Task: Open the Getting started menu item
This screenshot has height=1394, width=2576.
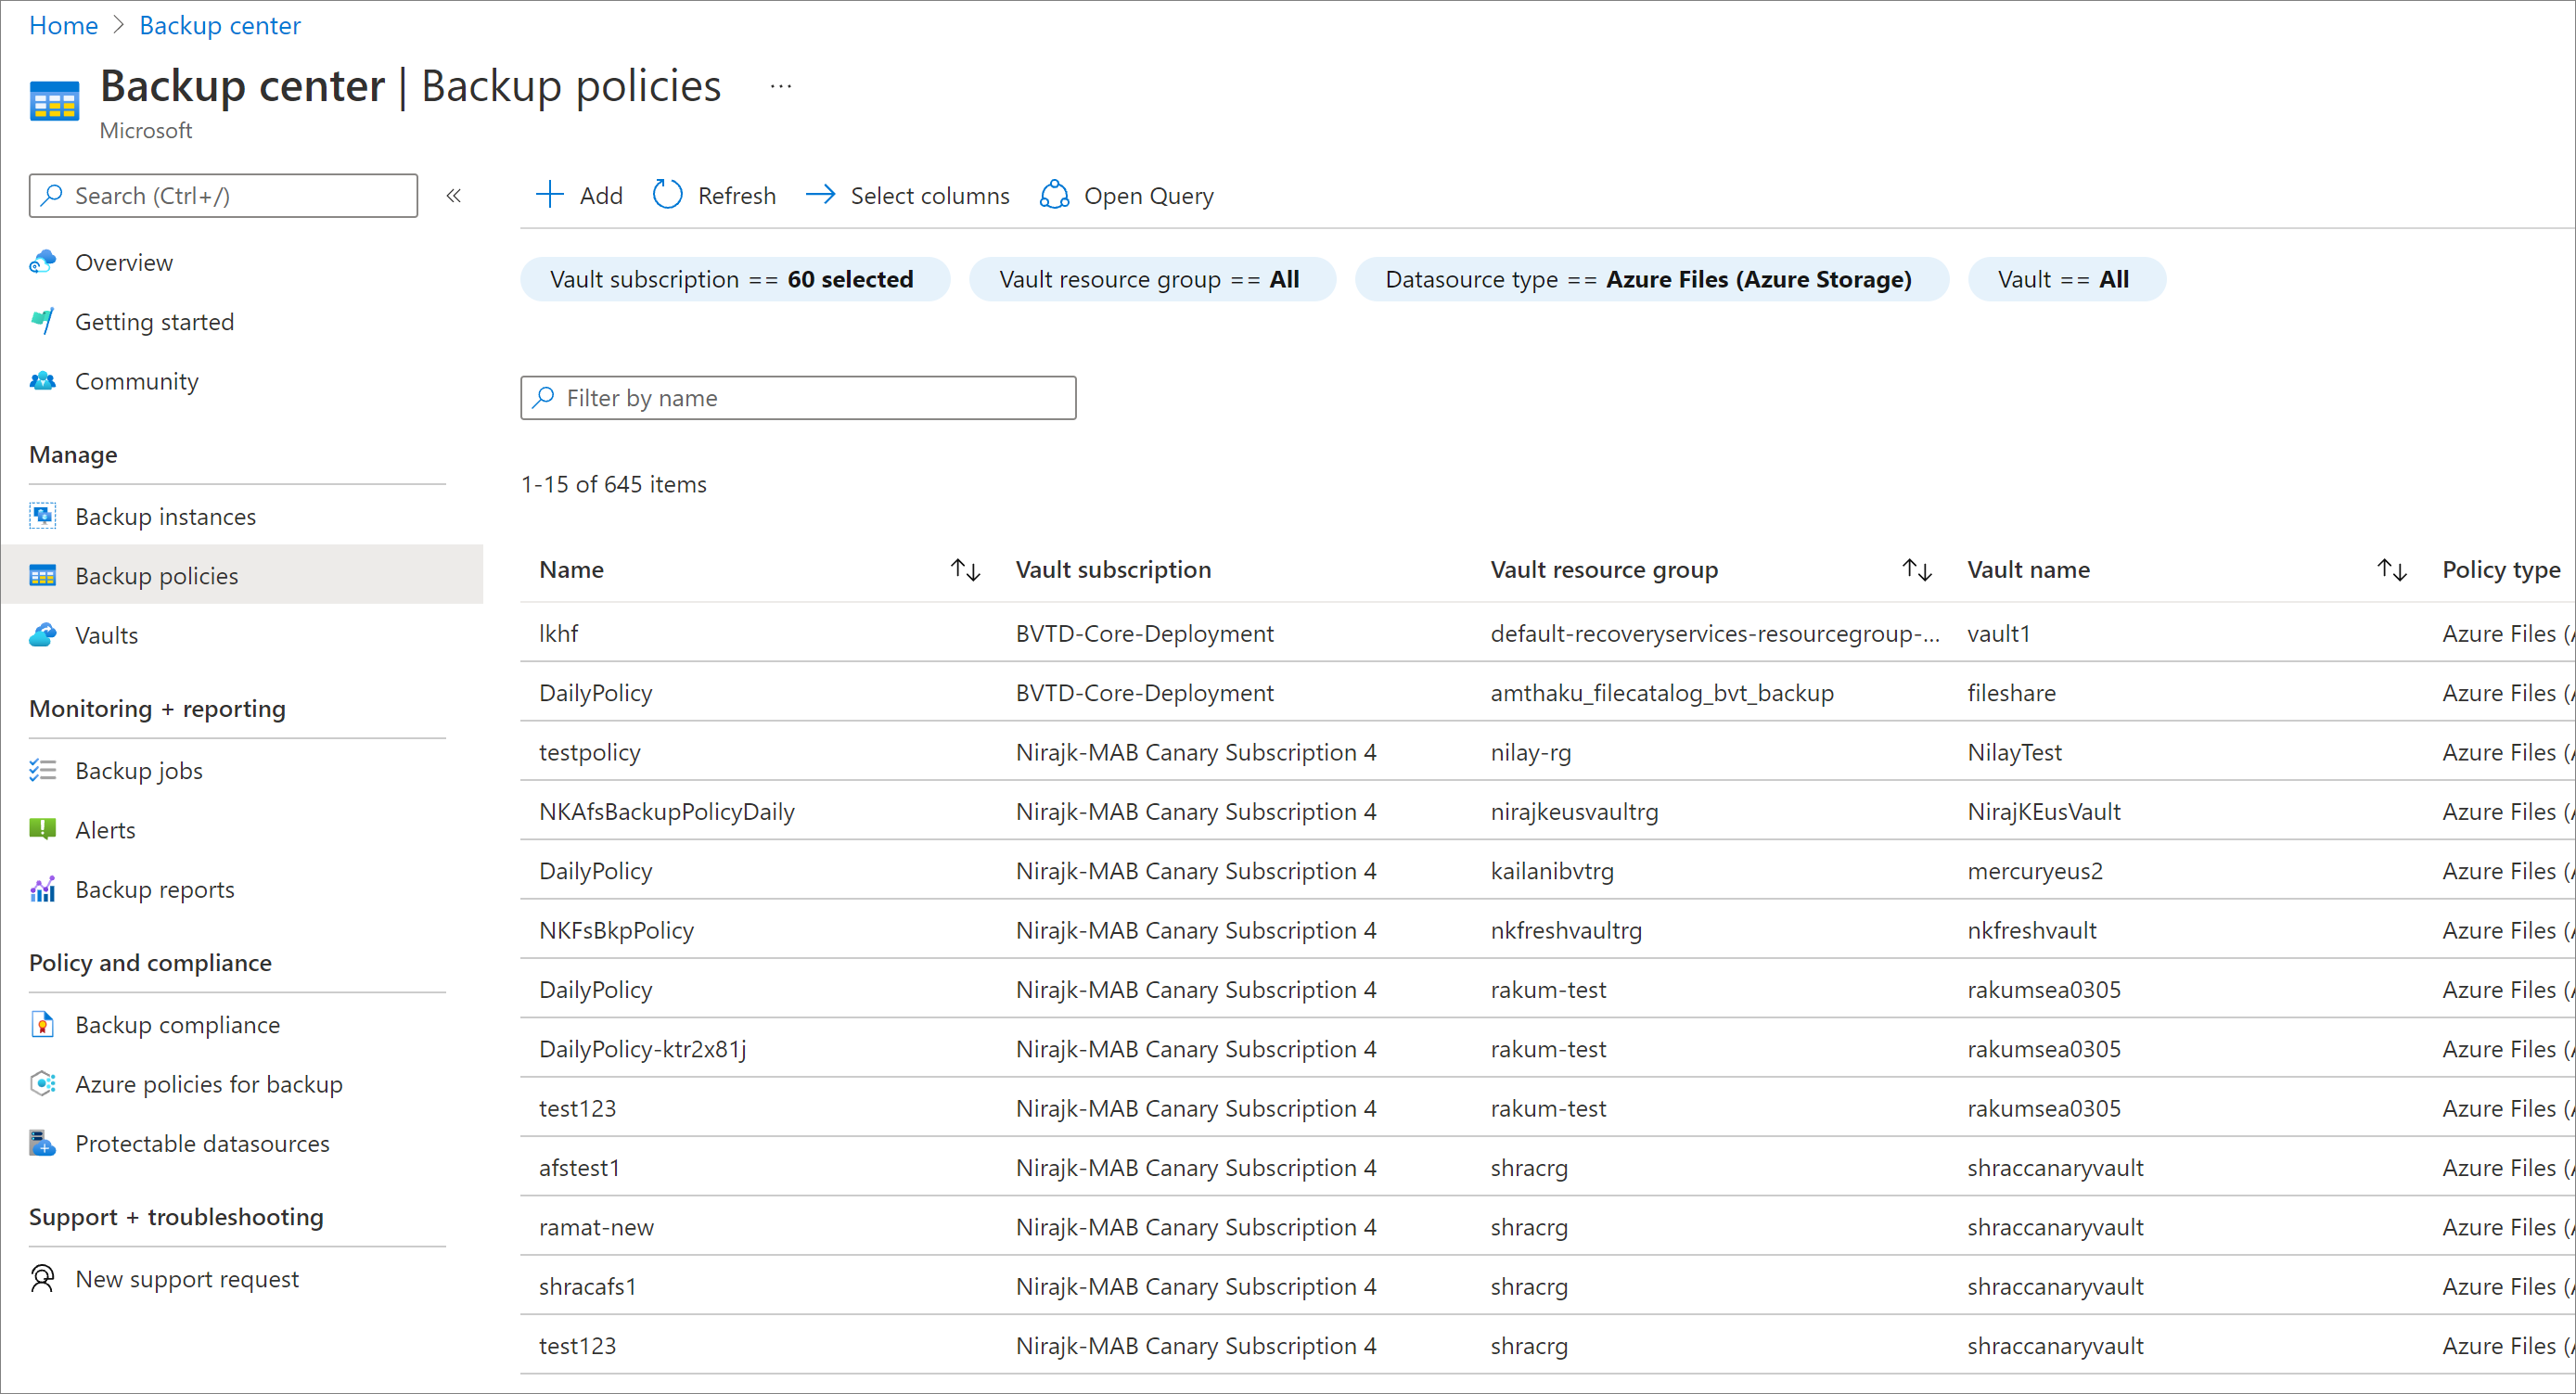Action: point(153,321)
